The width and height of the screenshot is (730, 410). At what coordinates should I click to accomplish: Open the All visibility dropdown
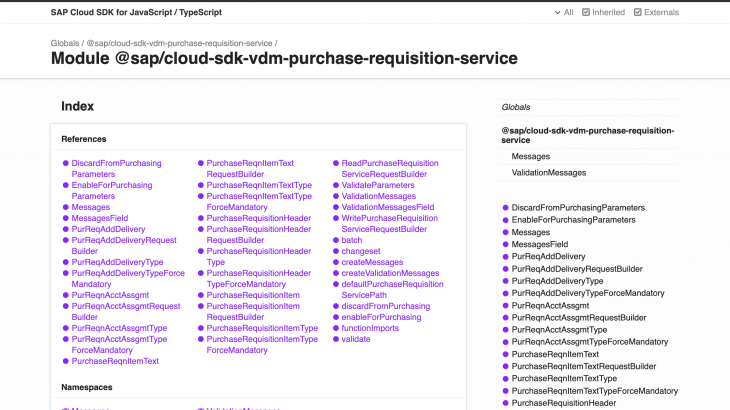pos(564,13)
